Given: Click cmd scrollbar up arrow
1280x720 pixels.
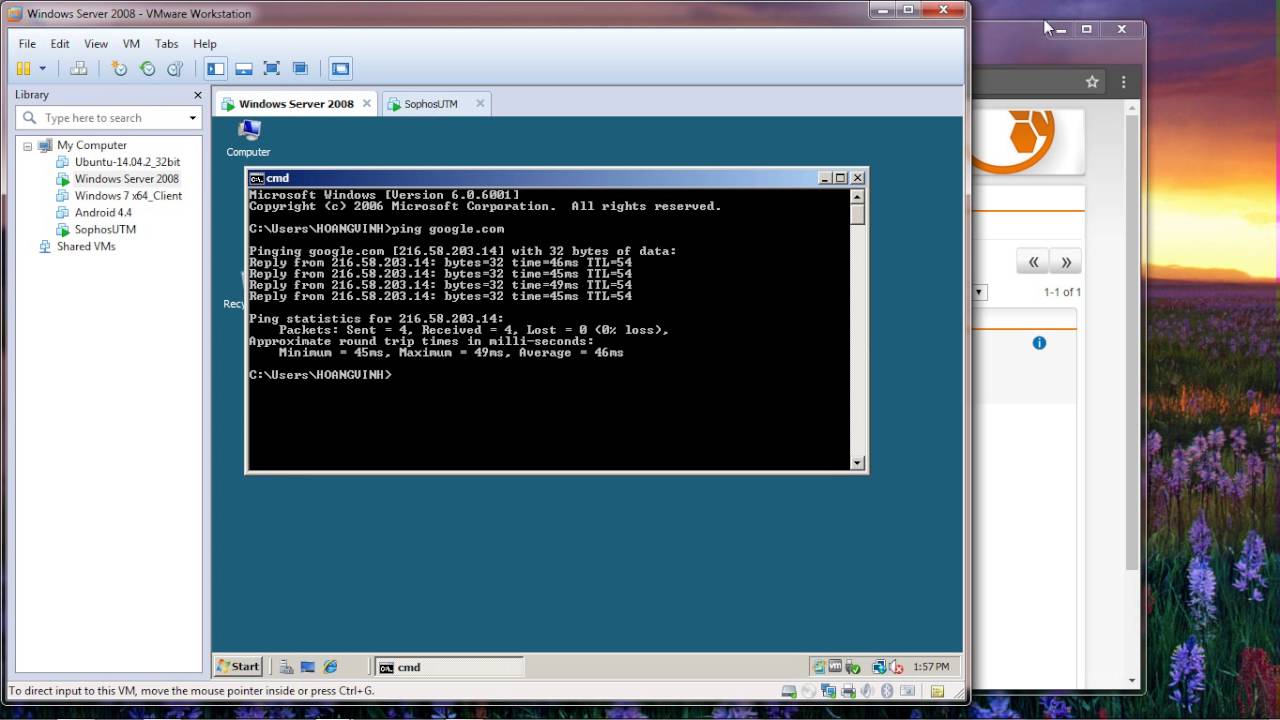Looking at the screenshot, I should [858, 195].
